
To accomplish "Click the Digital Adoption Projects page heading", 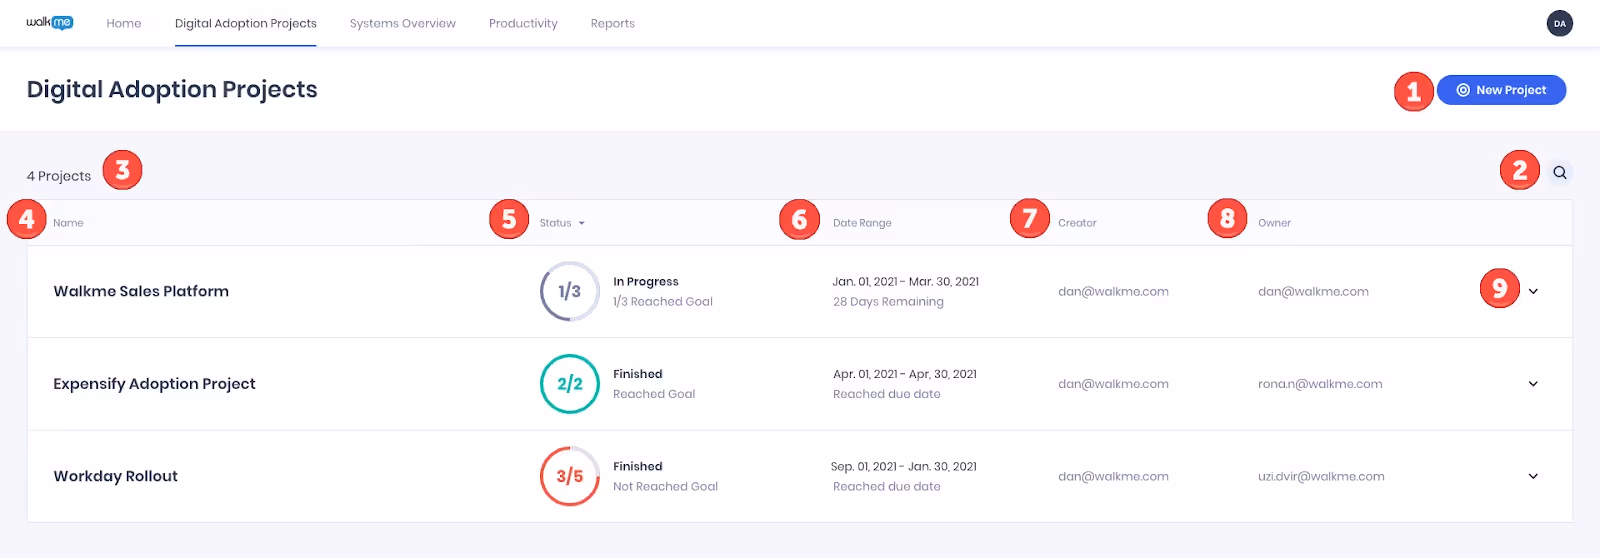I will tap(172, 89).
